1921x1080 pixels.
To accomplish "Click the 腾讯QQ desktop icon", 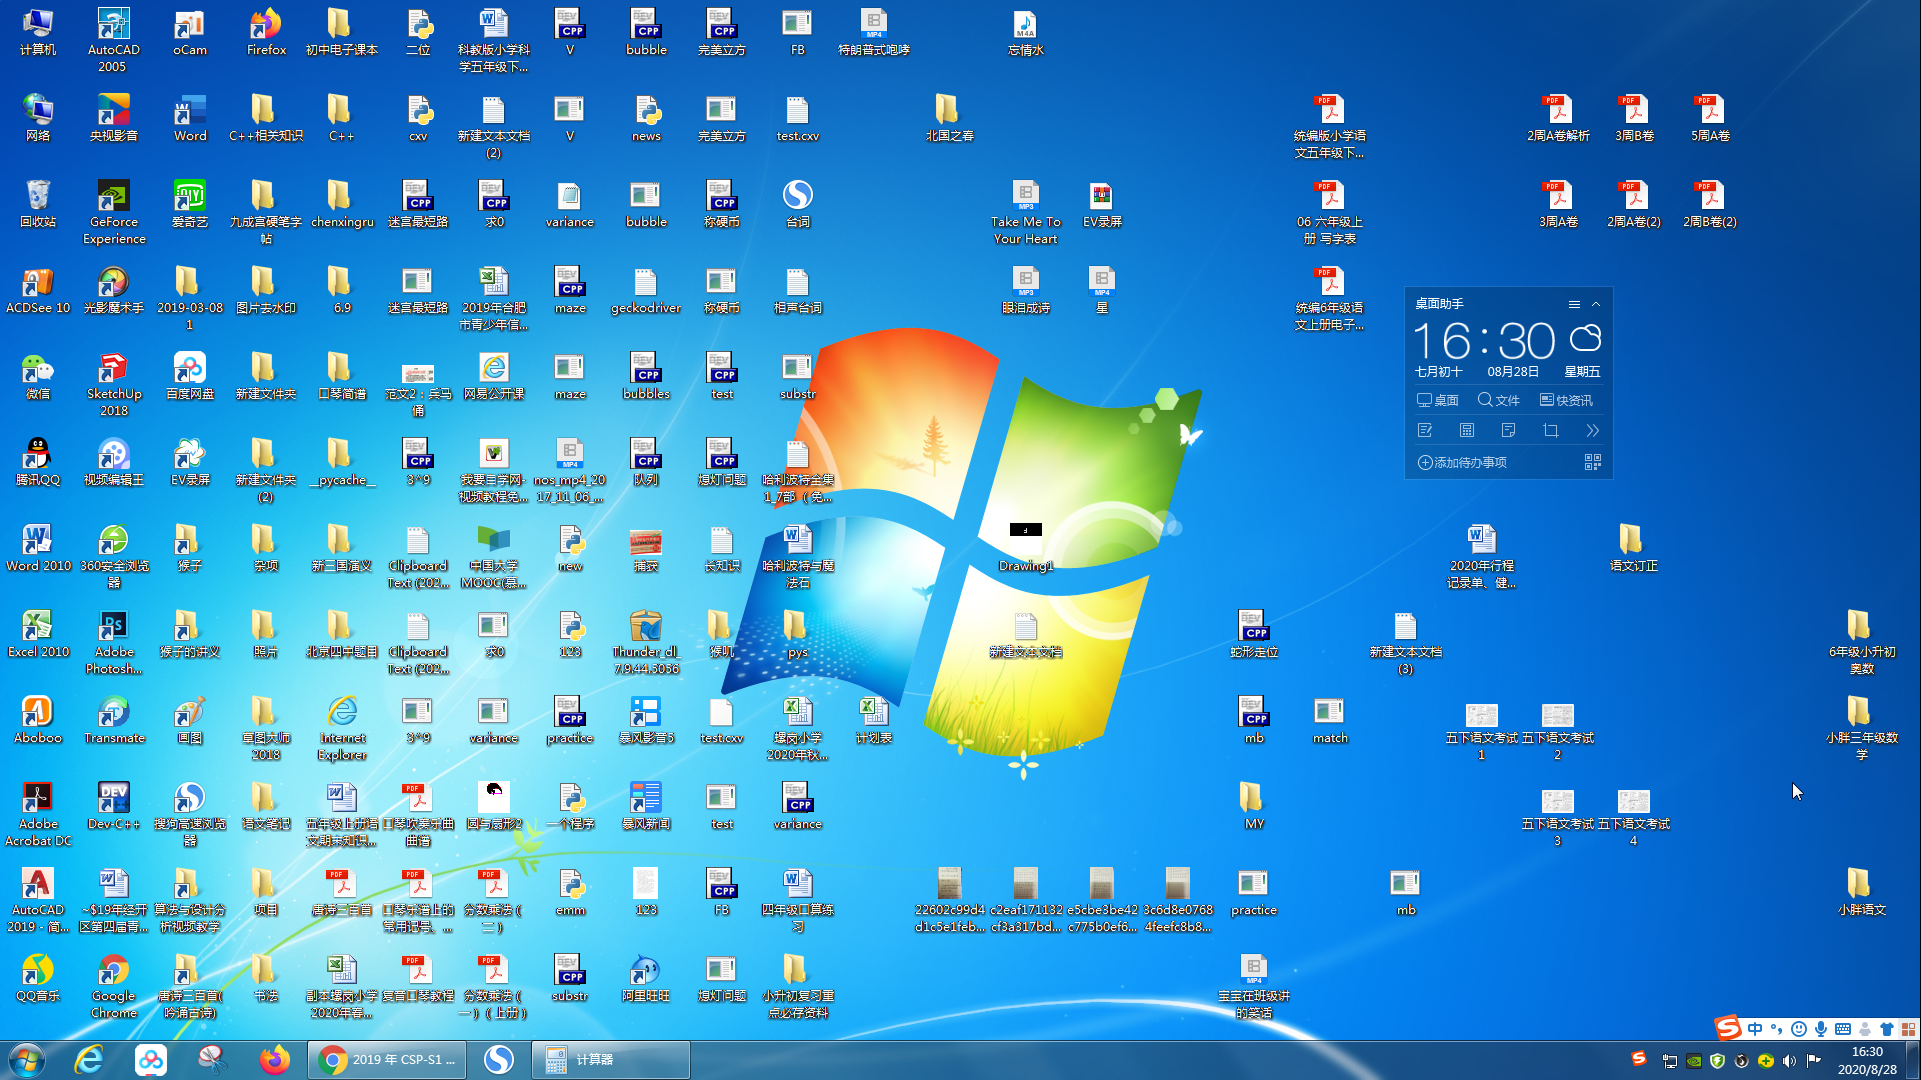I will tap(38, 462).
